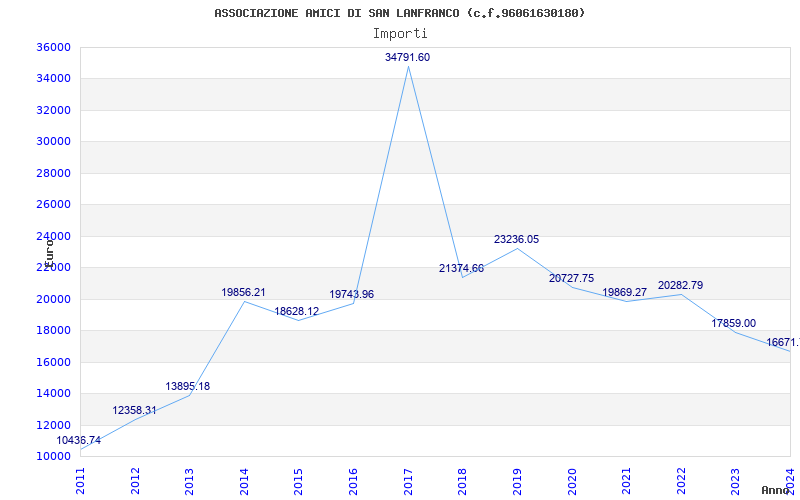Click the y-axis value 24000
This screenshot has height=500, width=800.
click(x=54, y=236)
